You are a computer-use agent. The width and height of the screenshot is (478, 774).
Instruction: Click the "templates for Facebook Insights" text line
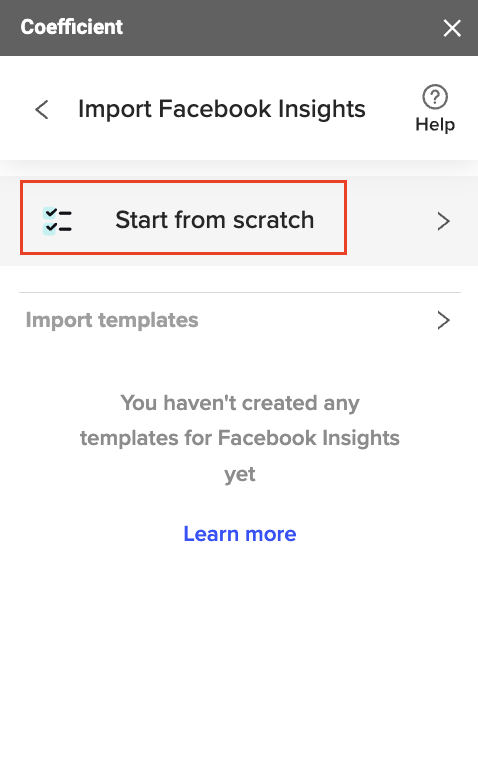click(x=240, y=438)
